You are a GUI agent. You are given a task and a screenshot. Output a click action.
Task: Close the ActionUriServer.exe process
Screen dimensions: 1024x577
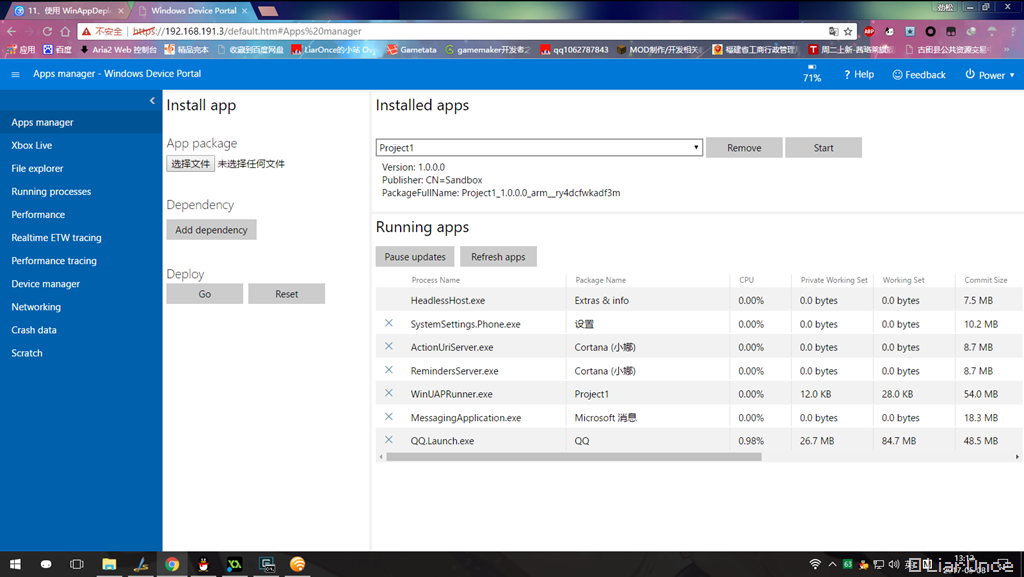tap(389, 347)
